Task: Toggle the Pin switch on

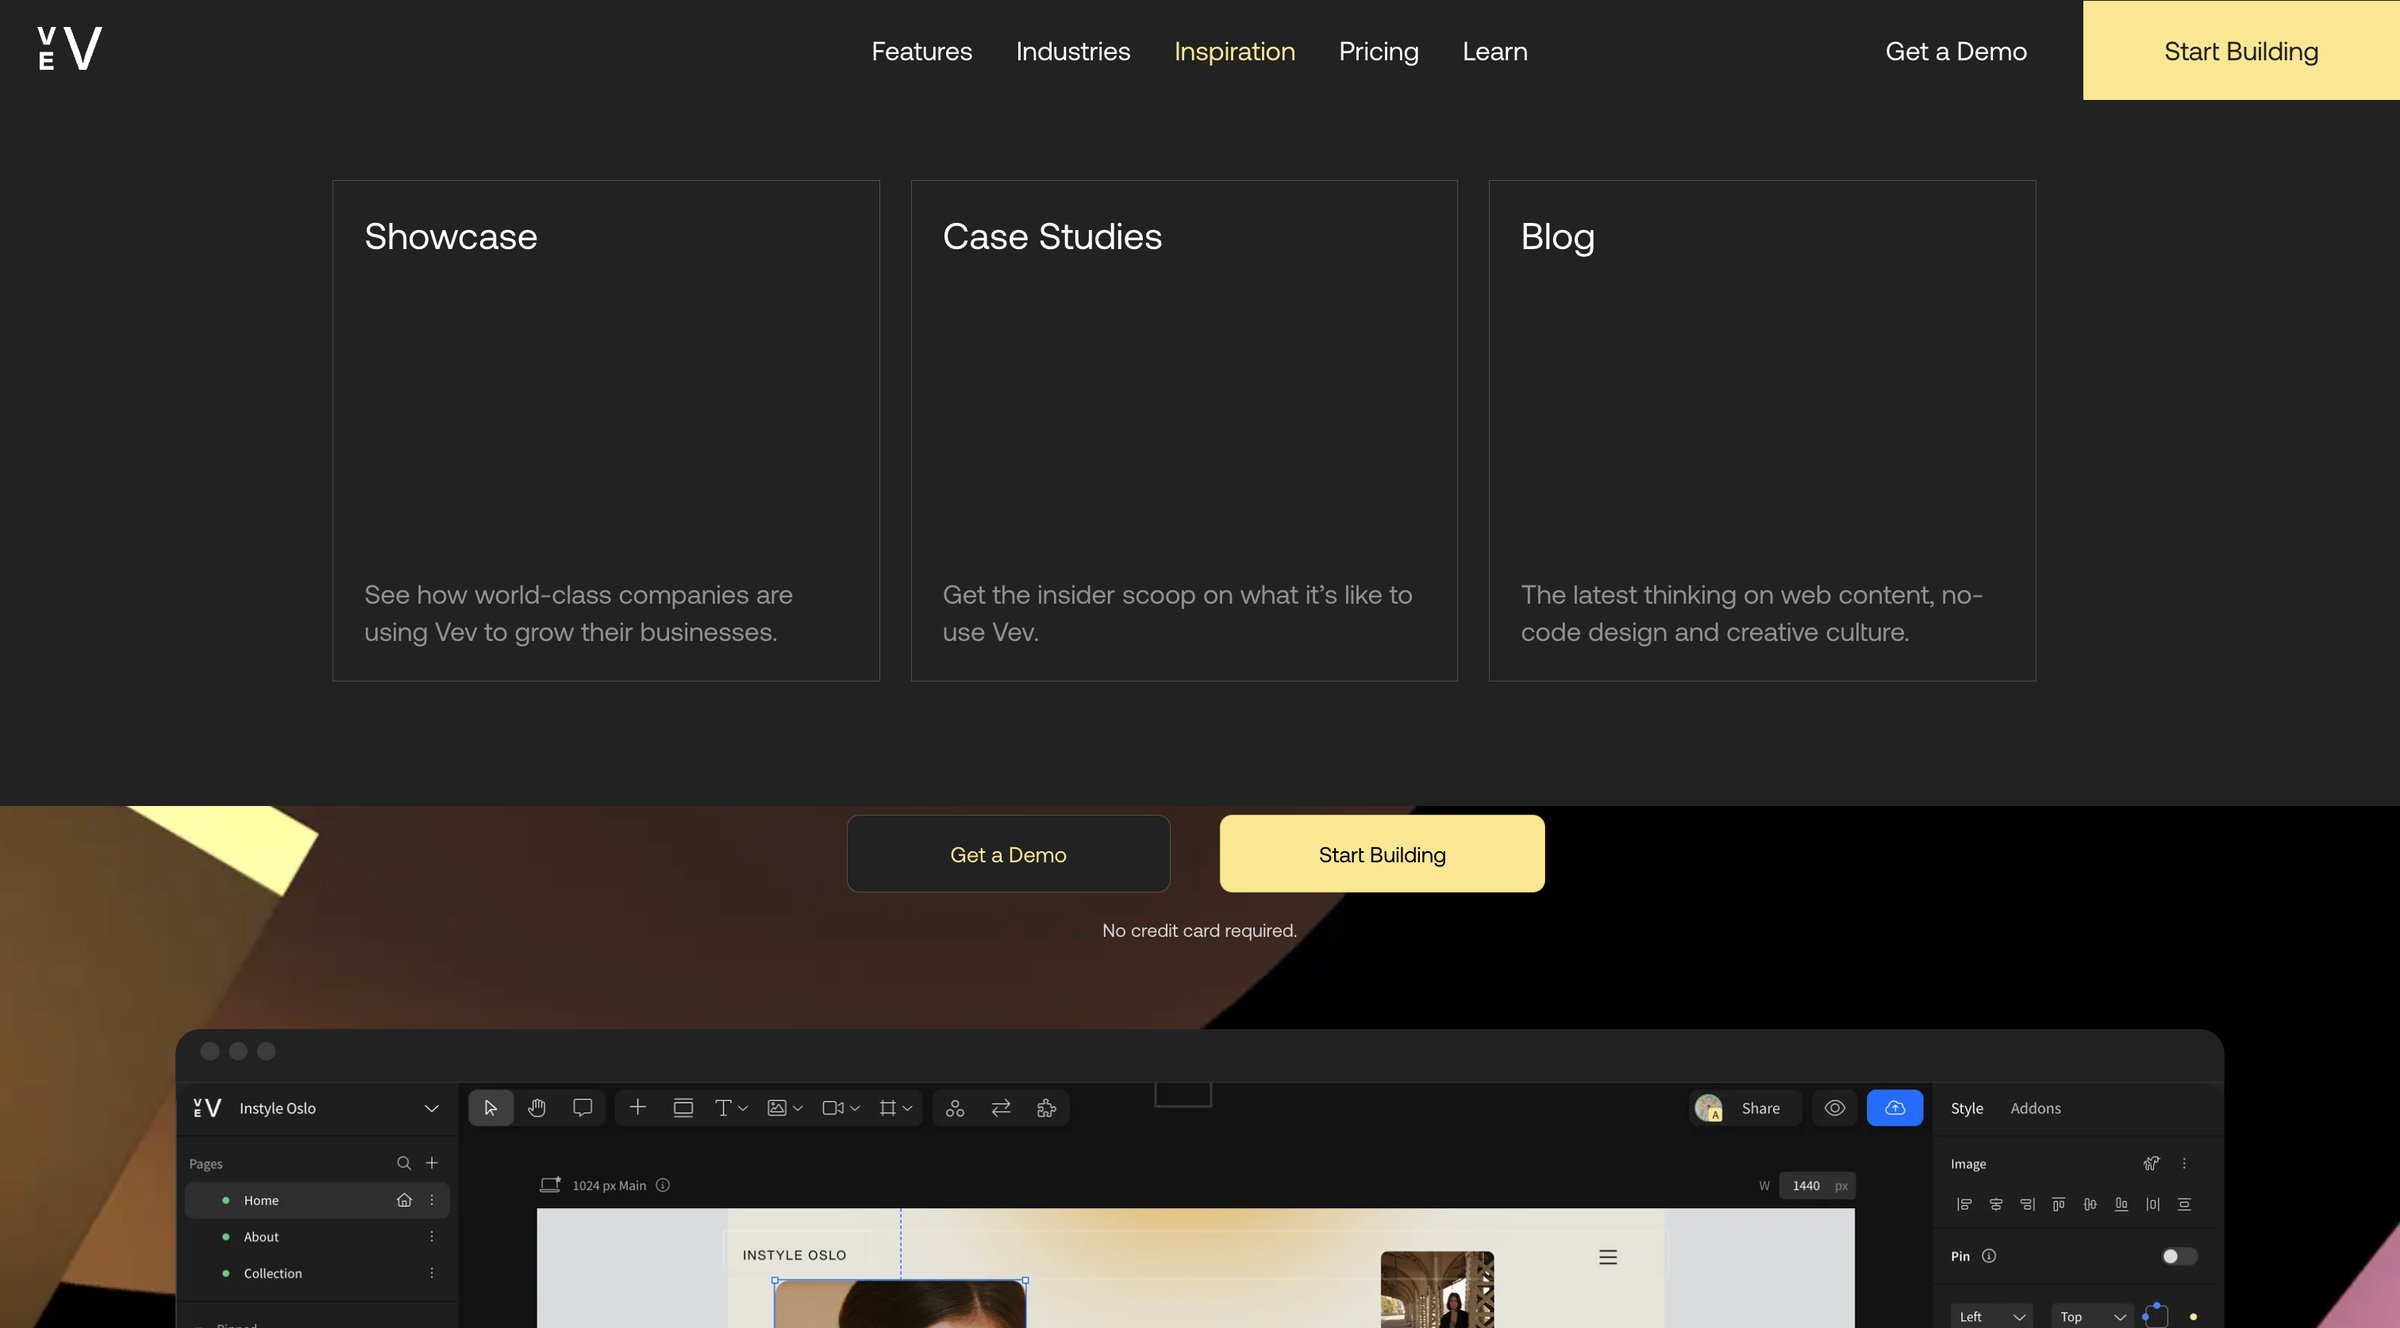Action: click(2179, 1256)
